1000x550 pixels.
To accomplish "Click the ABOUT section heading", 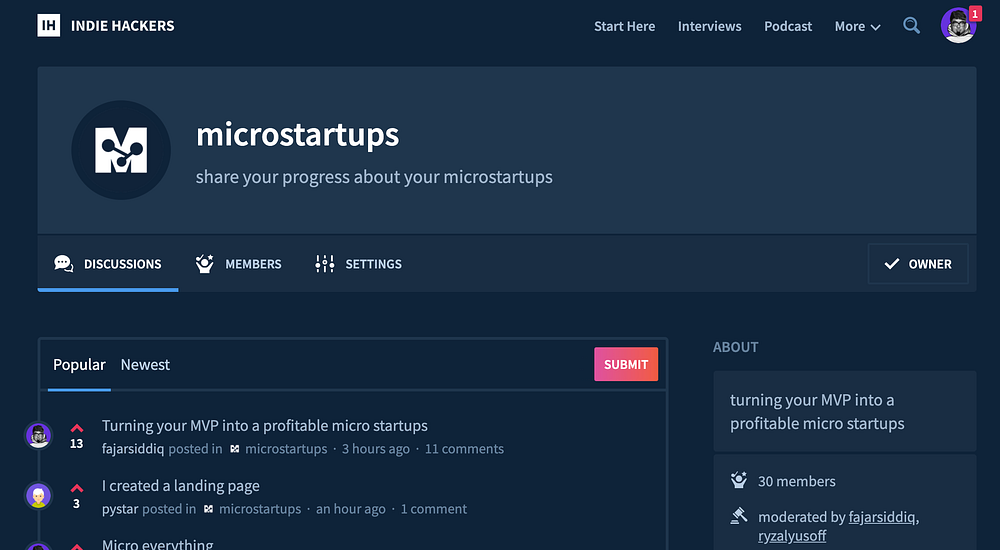I will click(735, 347).
